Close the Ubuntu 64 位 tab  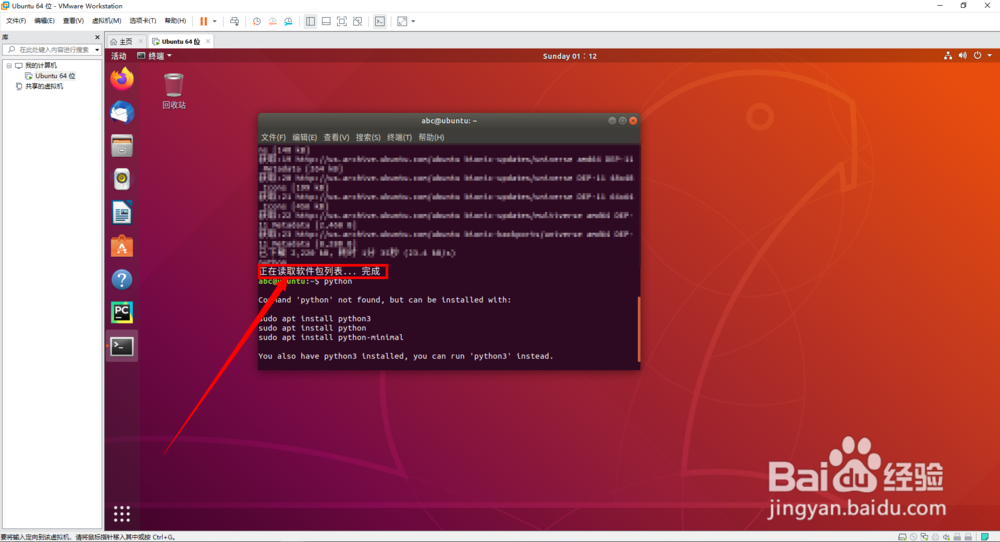point(208,41)
